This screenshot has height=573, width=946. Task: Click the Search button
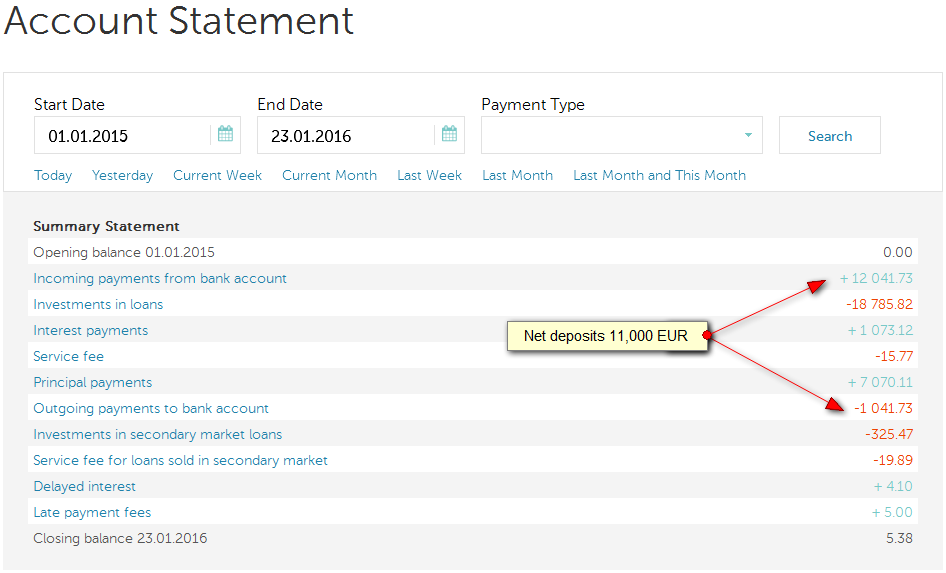pyautogui.click(x=830, y=136)
